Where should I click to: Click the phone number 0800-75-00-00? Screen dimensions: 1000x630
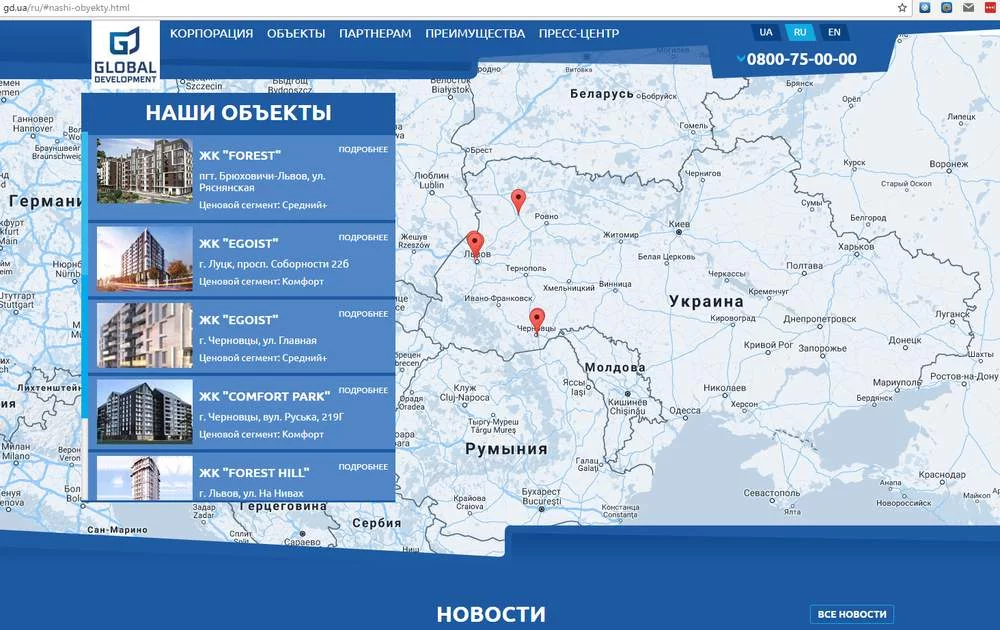click(802, 59)
